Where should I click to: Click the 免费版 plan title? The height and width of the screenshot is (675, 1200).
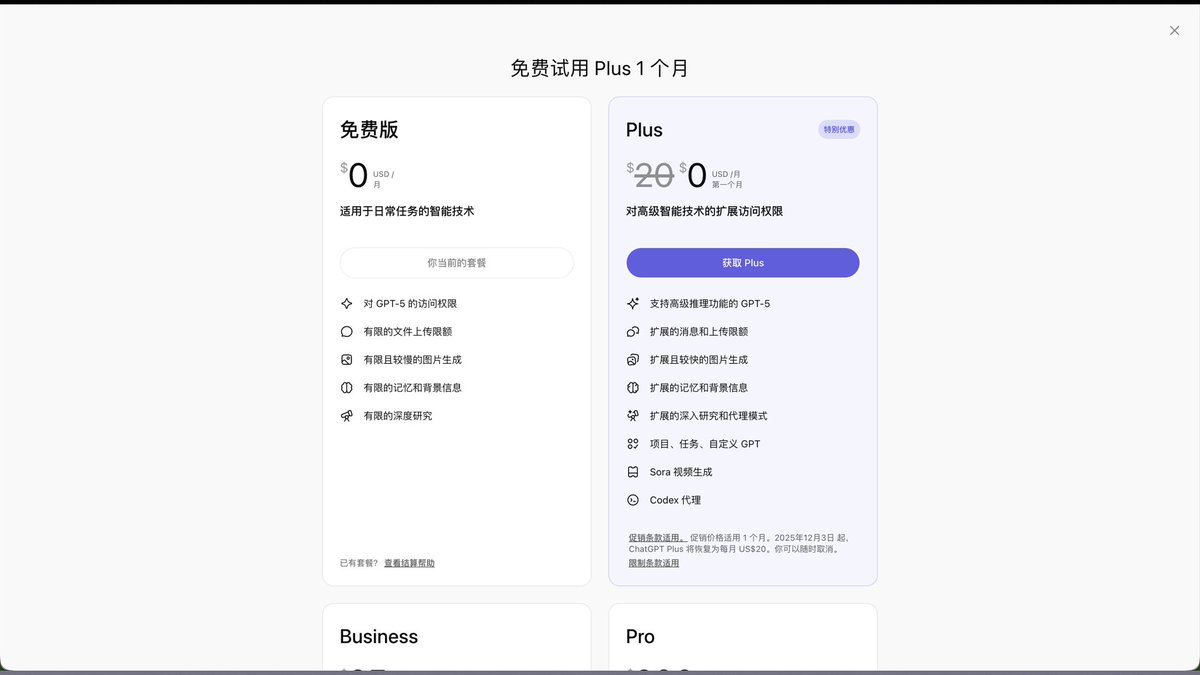tap(369, 130)
